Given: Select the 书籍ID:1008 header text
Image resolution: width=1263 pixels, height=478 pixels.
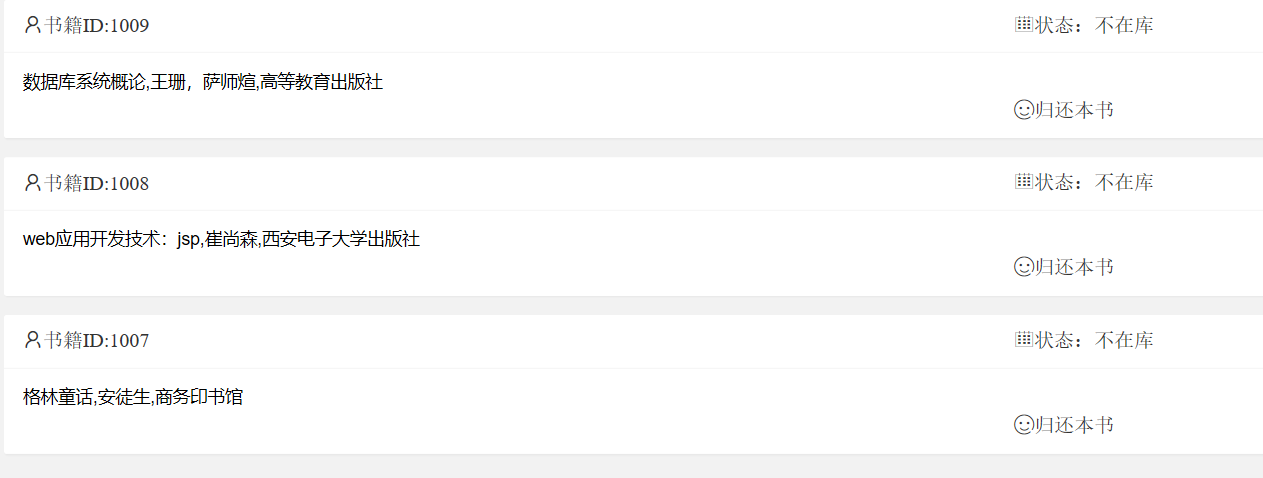Looking at the screenshot, I should (96, 183).
